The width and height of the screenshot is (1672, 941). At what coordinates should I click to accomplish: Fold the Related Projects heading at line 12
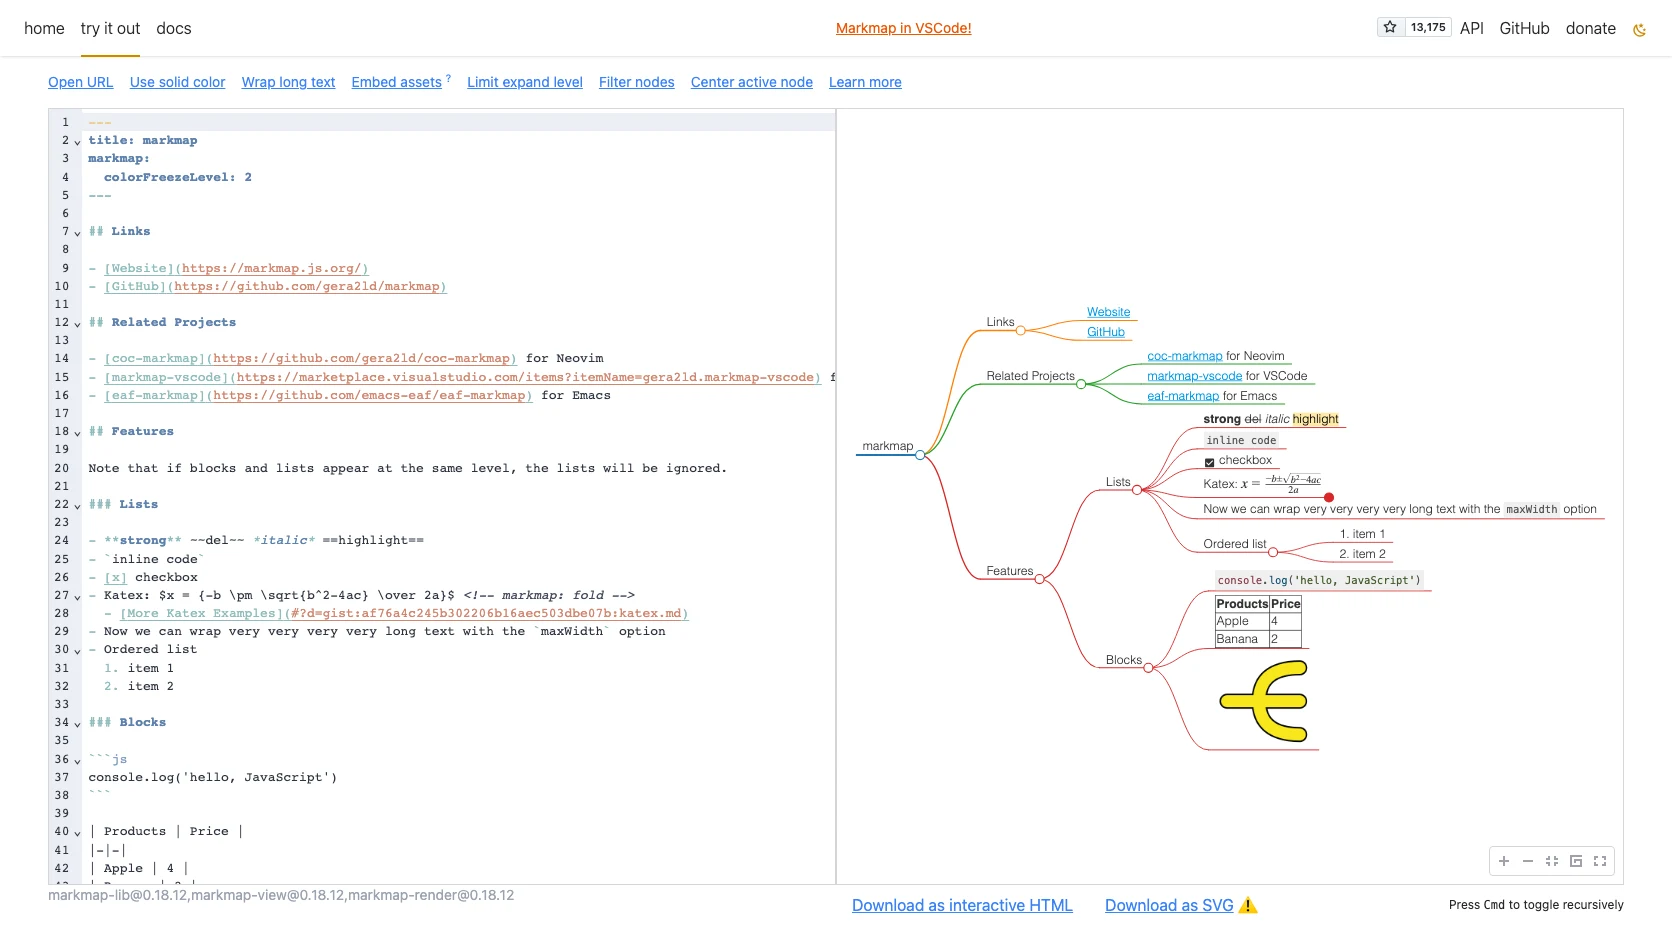pos(77,324)
